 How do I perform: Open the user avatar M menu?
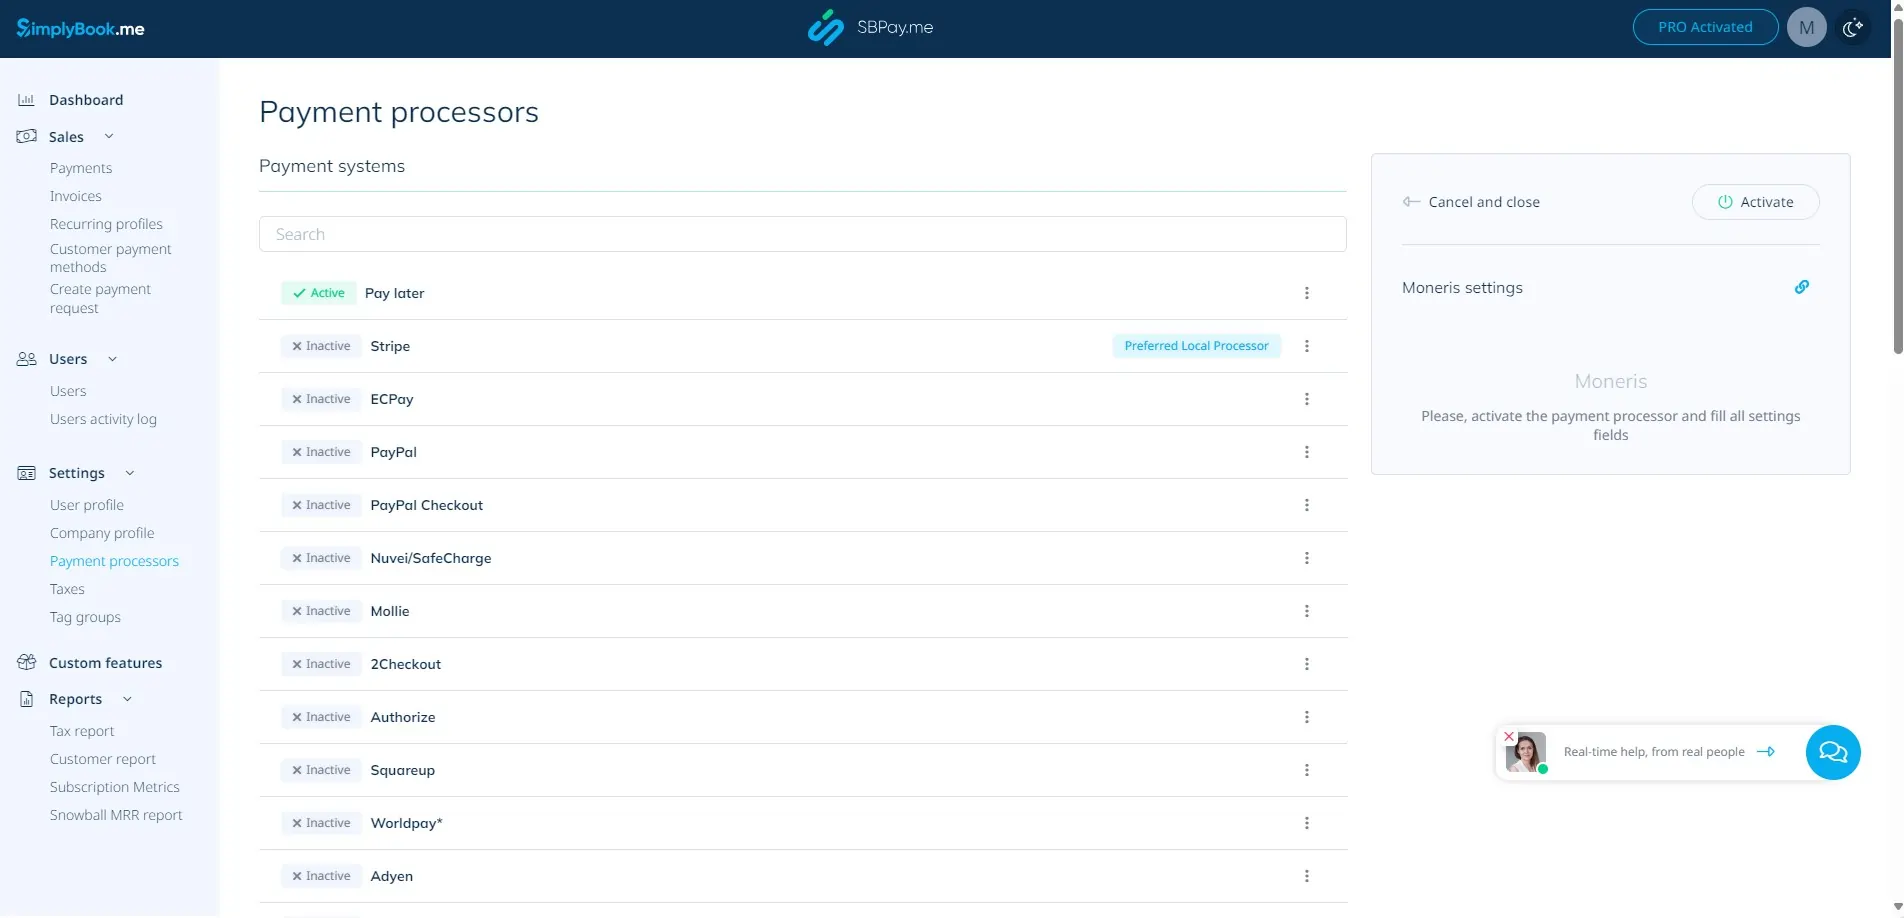1806,28
